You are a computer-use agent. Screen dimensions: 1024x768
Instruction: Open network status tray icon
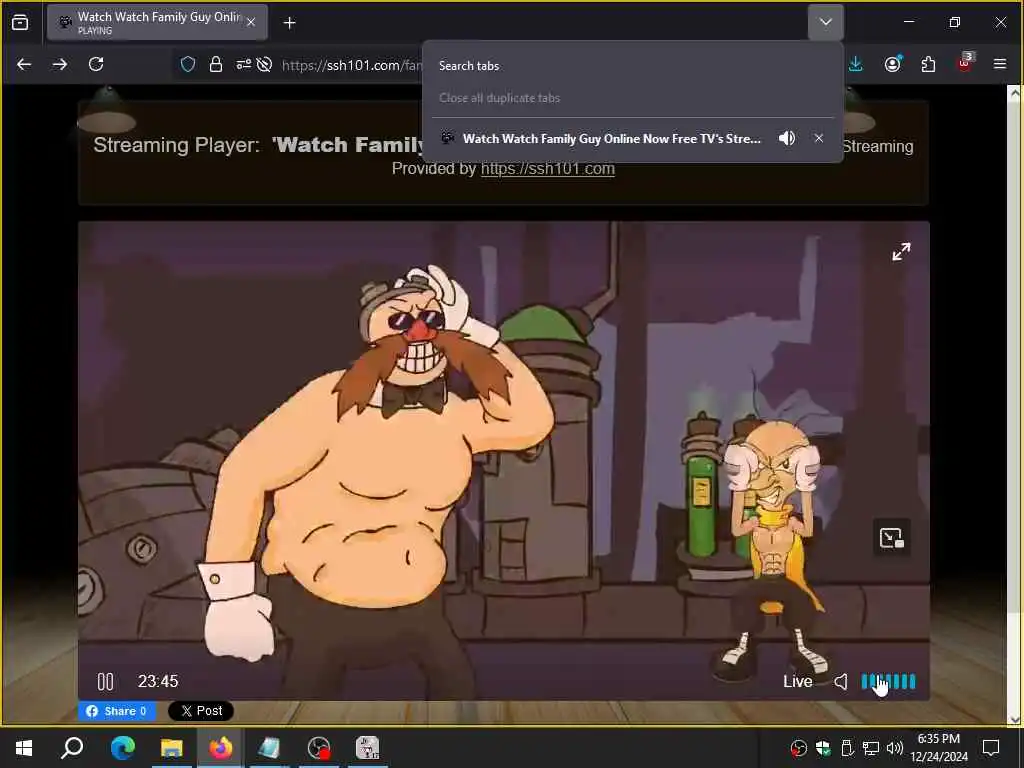point(871,748)
